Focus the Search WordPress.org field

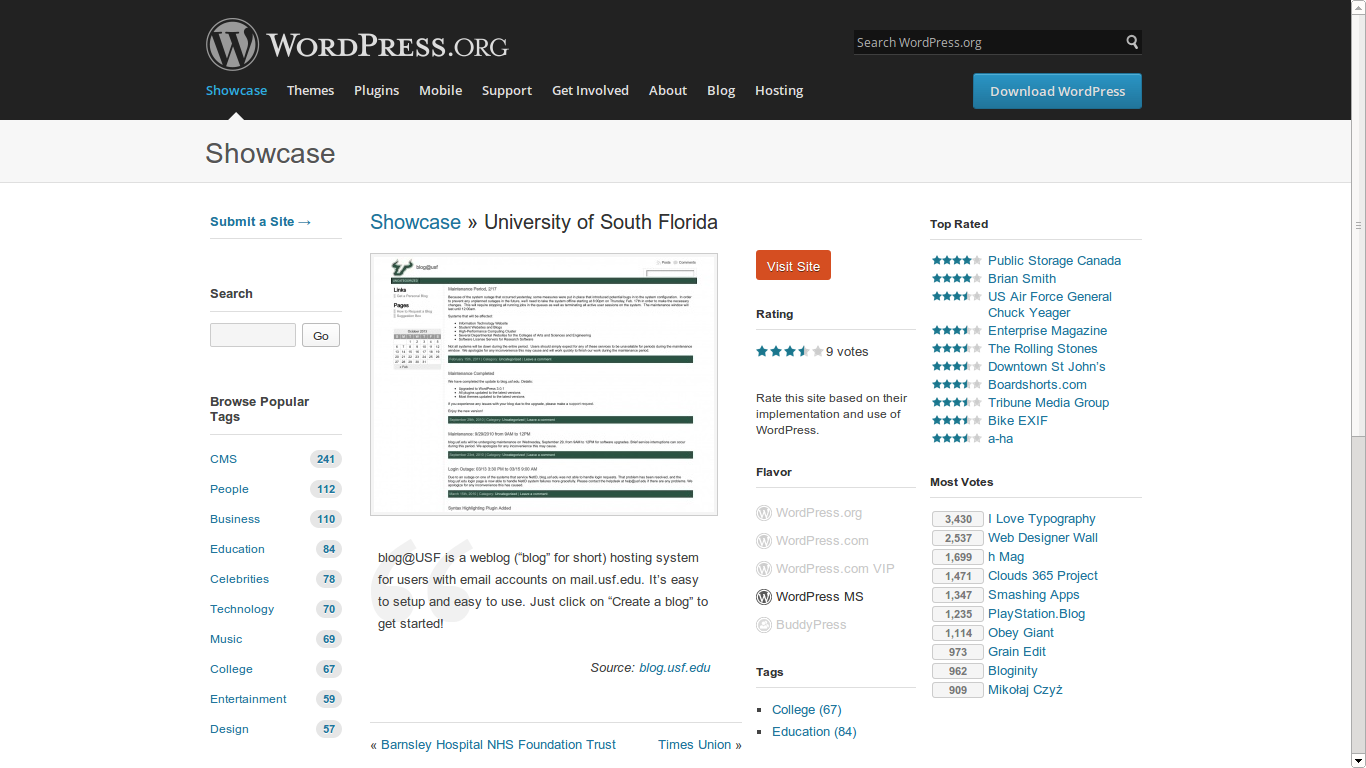coord(988,42)
